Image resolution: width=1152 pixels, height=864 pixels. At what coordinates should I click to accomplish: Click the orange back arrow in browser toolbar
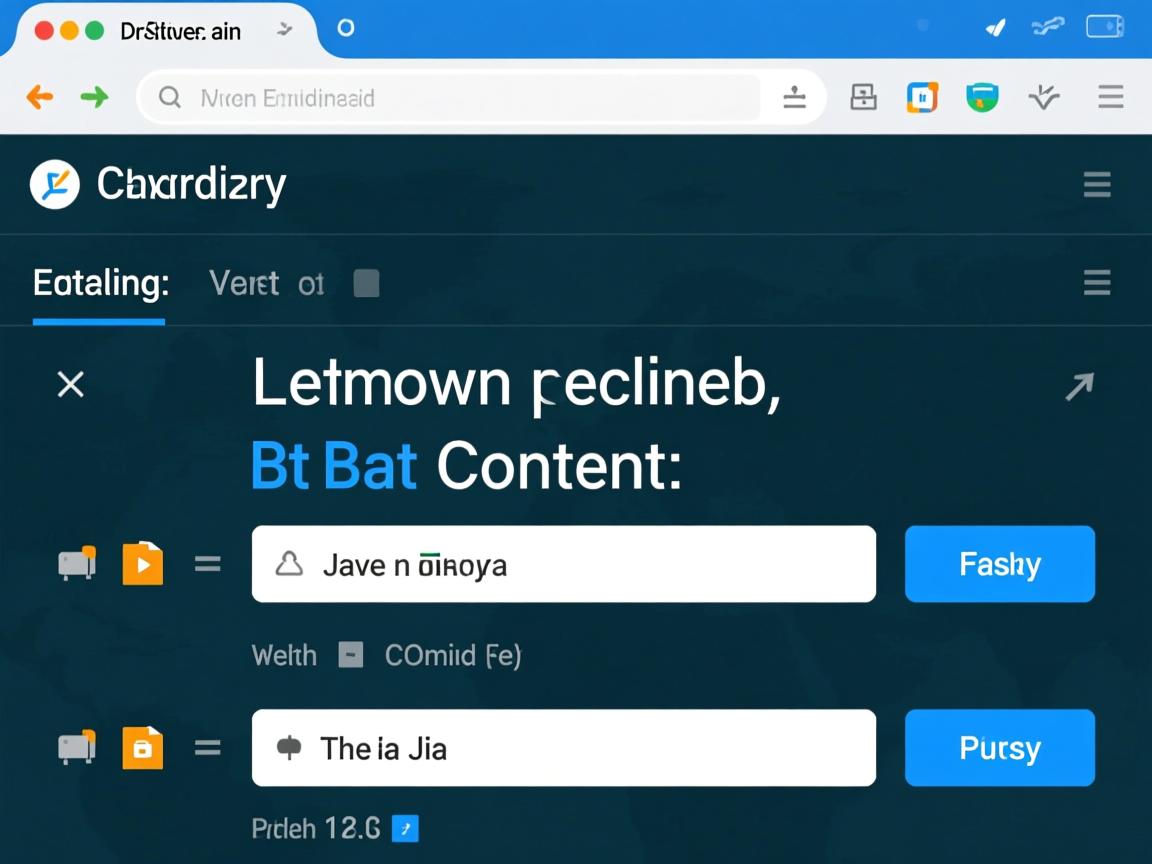[40, 97]
